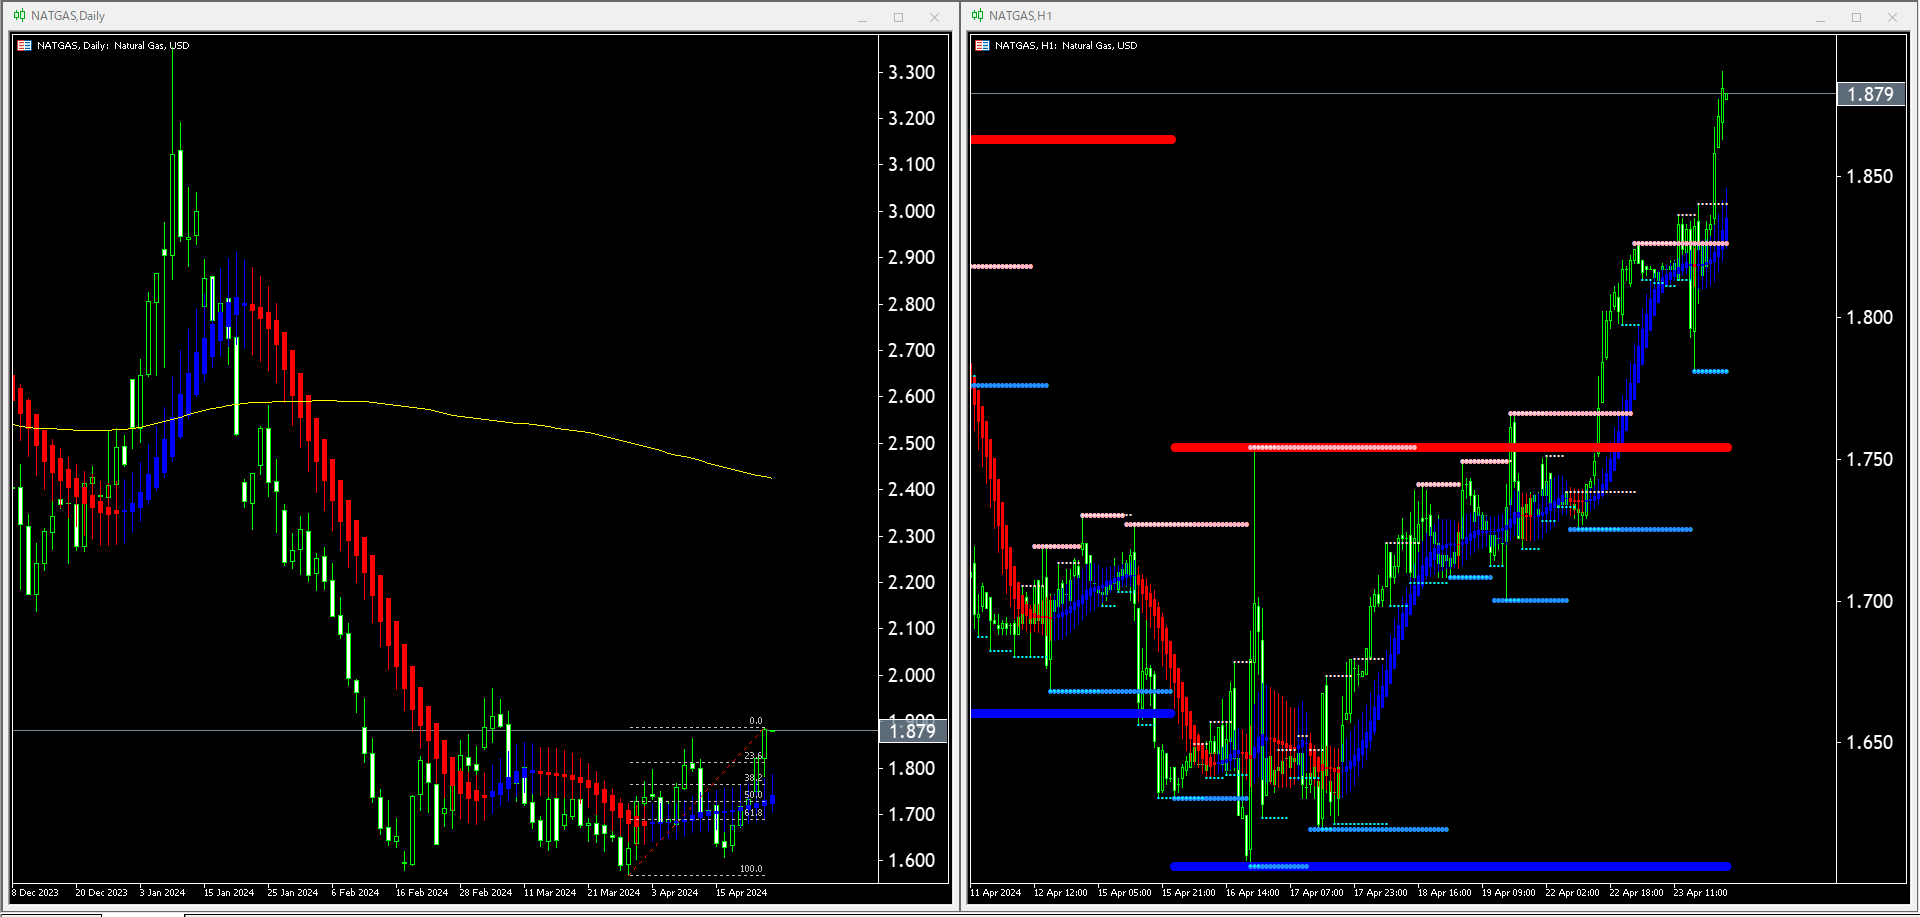Viewport: 1920px width, 917px height.
Task: Click the '11 Apr 2024' date on H1 time axis
Action: click(996, 893)
